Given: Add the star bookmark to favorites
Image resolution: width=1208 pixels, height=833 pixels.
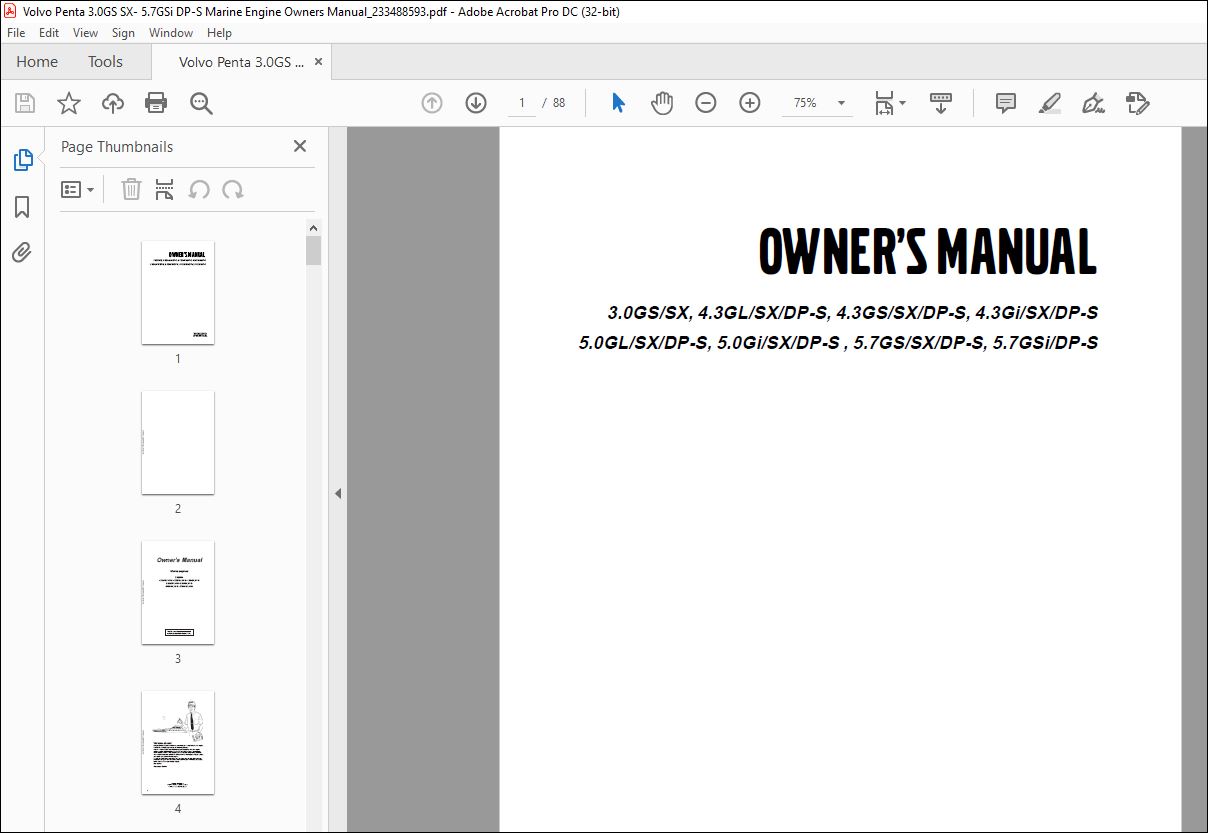Looking at the screenshot, I should coord(68,103).
